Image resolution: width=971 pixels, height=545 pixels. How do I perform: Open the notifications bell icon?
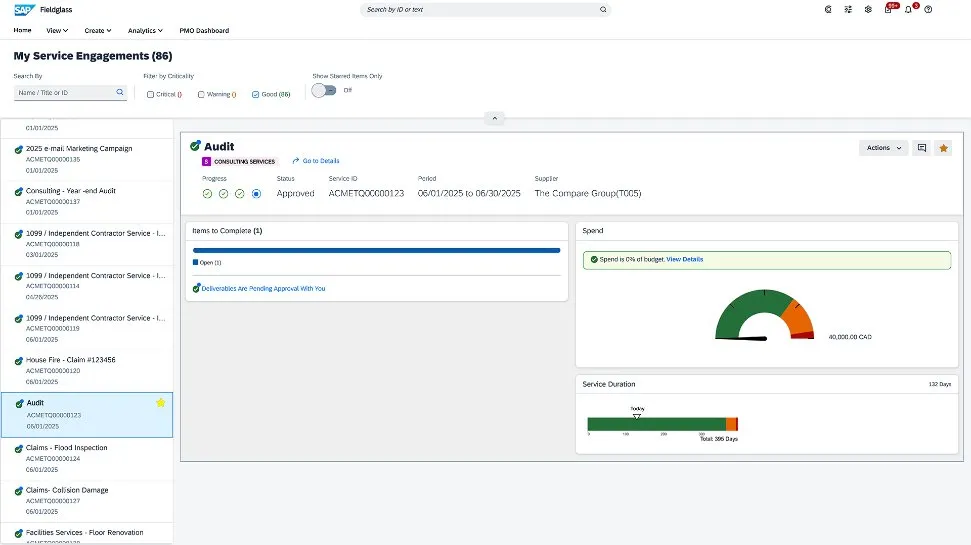pyautogui.click(x=907, y=10)
